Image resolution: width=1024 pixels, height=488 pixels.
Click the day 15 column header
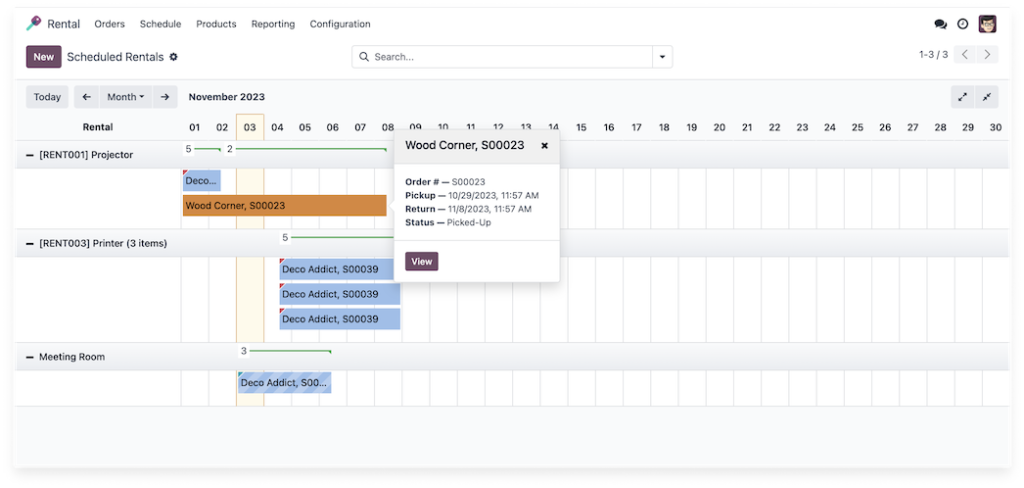click(581, 127)
